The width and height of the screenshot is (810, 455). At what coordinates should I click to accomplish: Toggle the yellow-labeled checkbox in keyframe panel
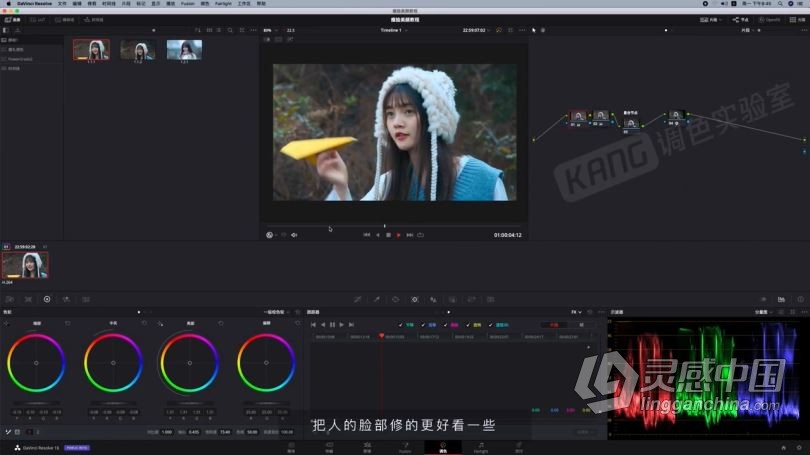pyautogui.click(x=468, y=325)
